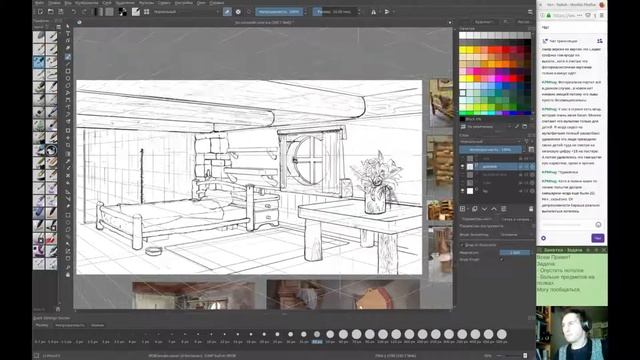
Task: Toggle preserve alpha button in the toolbar
Action: [x=238, y=12]
